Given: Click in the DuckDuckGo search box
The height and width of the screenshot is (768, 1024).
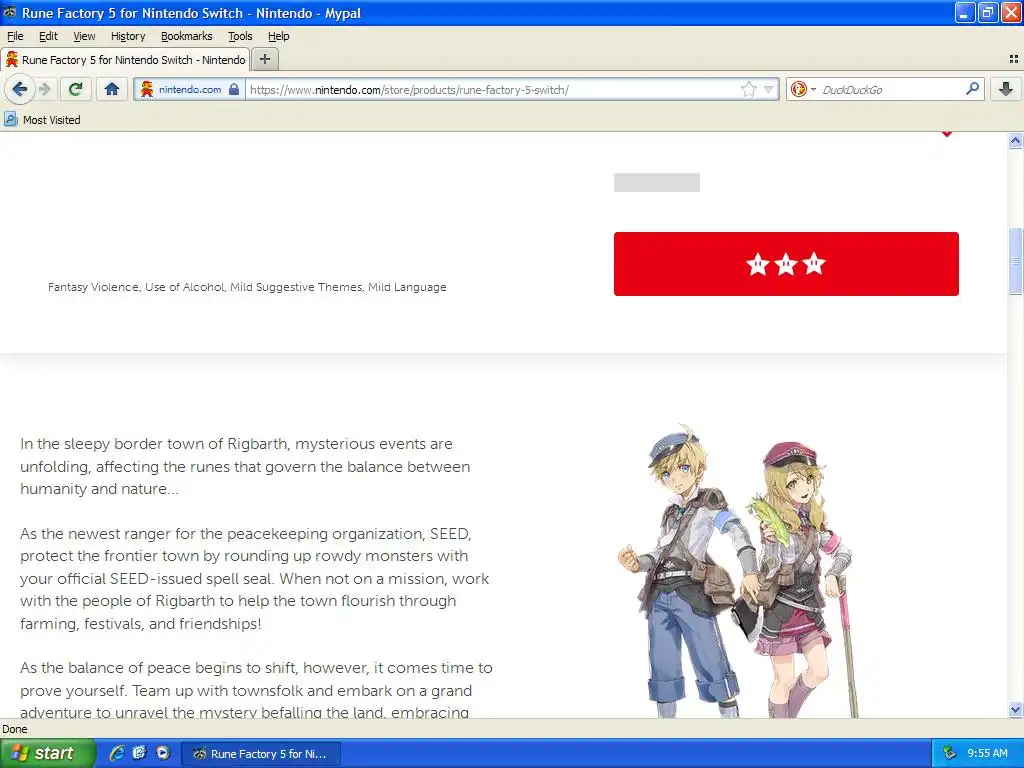Looking at the screenshot, I should tap(891, 89).
